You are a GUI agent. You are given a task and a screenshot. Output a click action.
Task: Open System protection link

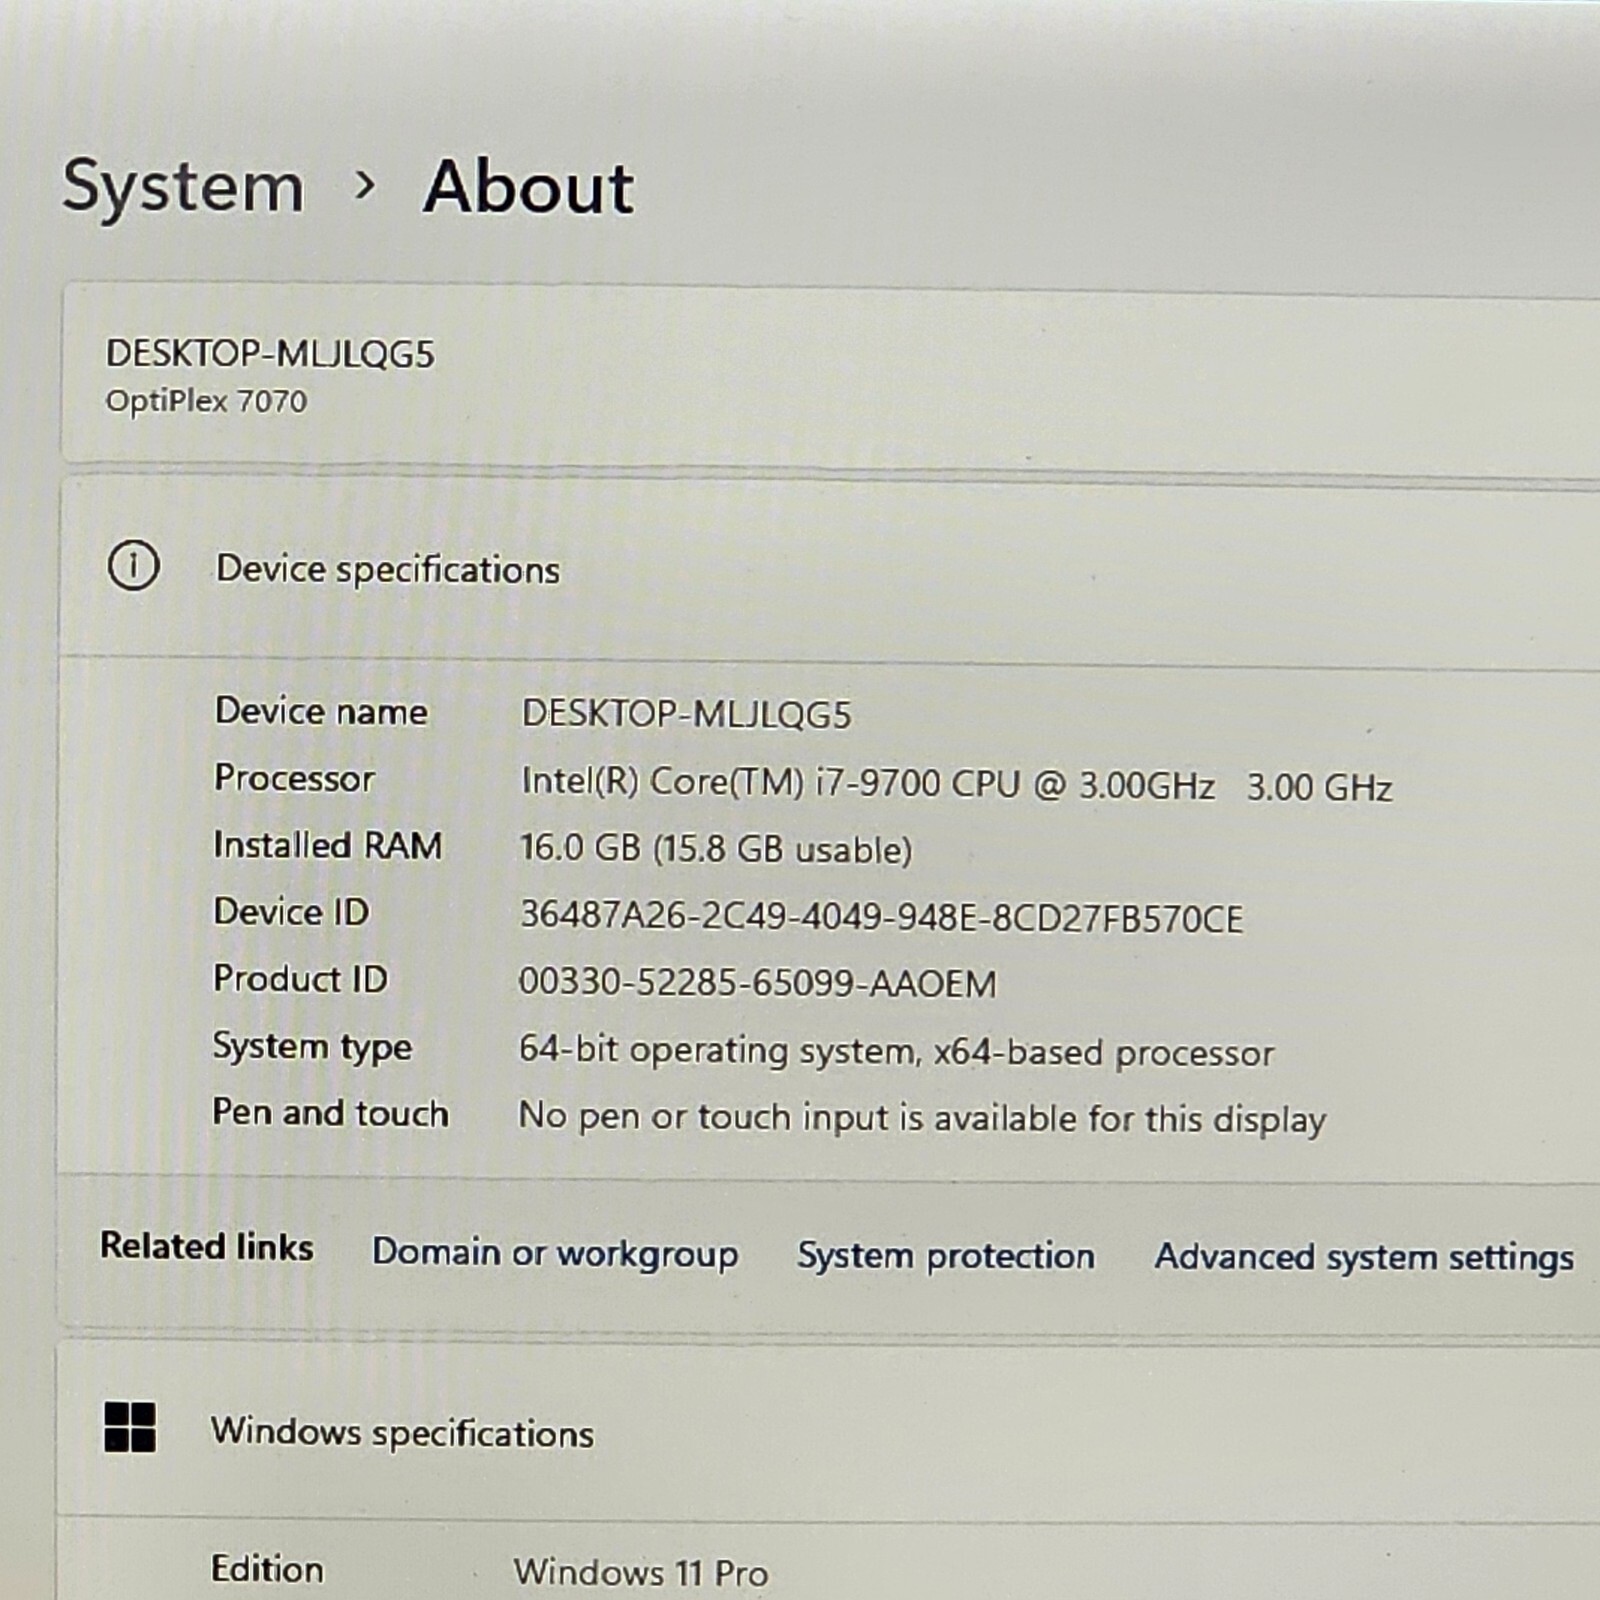coord(945,1256)
